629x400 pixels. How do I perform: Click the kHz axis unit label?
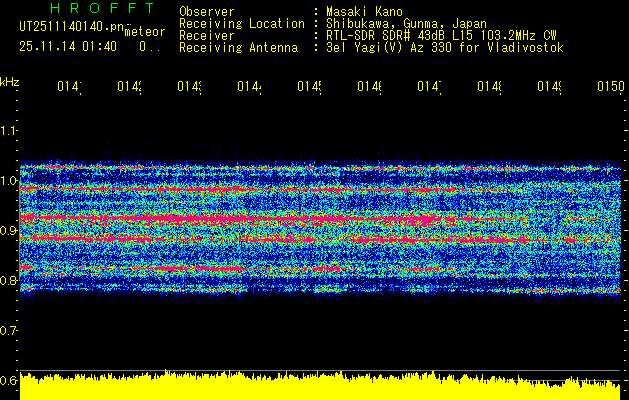tap(10, 82)
